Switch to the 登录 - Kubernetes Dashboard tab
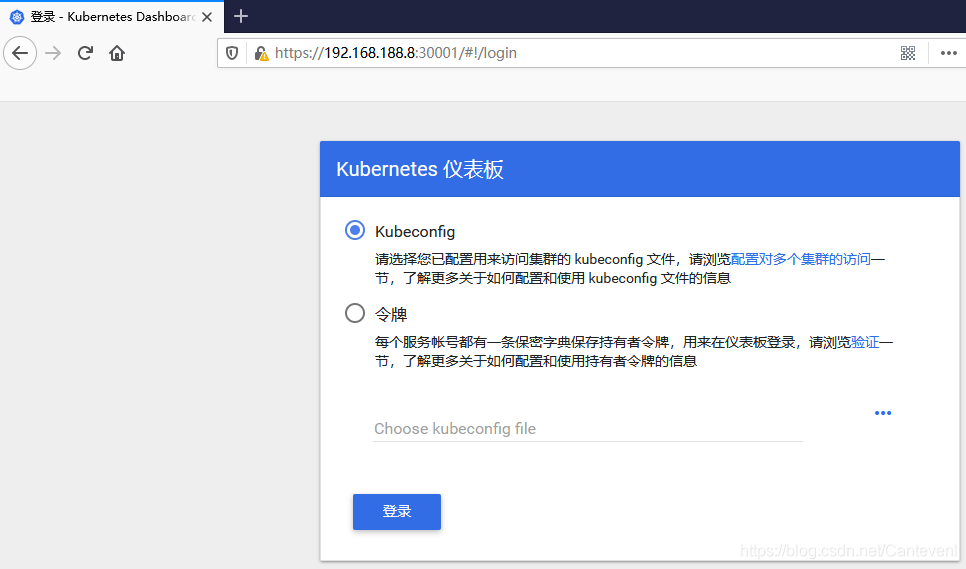966x569 pixels. [112, 17]
